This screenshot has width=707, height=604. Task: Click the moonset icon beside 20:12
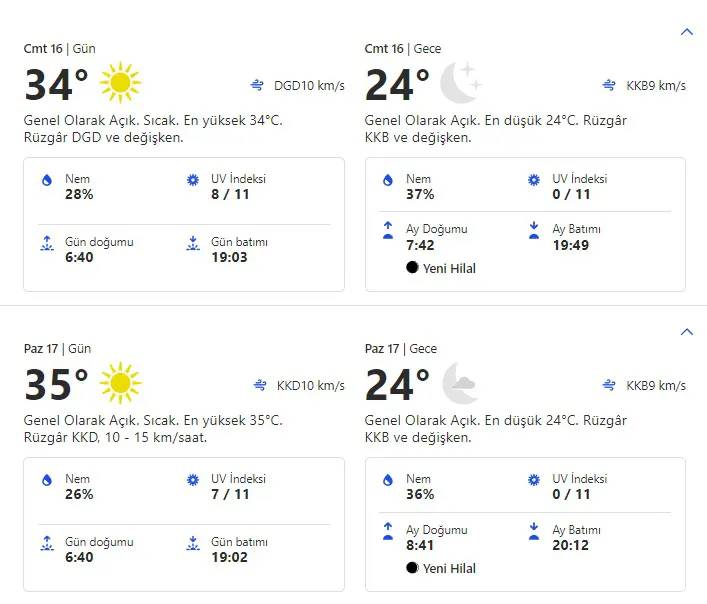pyautogui.click(x=534, y=530)
